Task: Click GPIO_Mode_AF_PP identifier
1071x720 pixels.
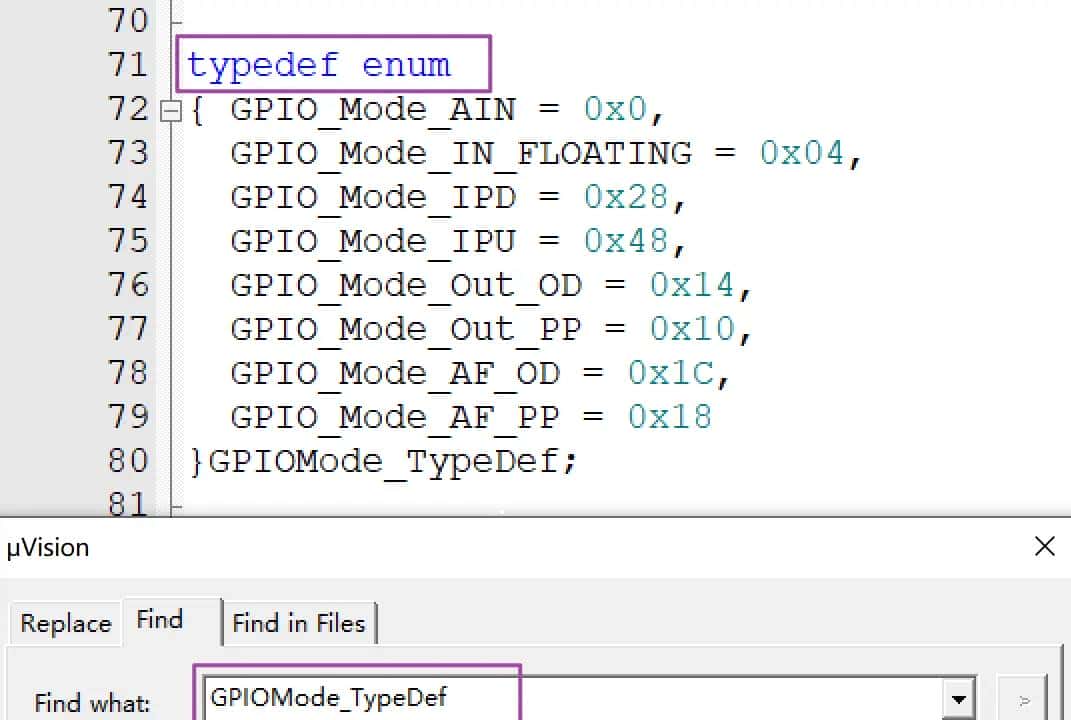Action: point(395,417)
